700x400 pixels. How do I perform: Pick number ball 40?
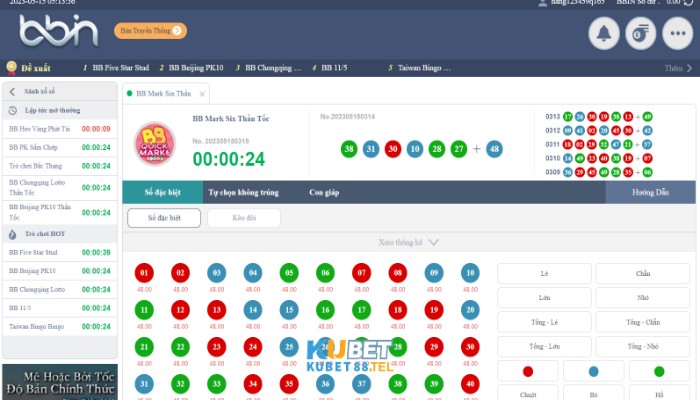coord(470,384)
